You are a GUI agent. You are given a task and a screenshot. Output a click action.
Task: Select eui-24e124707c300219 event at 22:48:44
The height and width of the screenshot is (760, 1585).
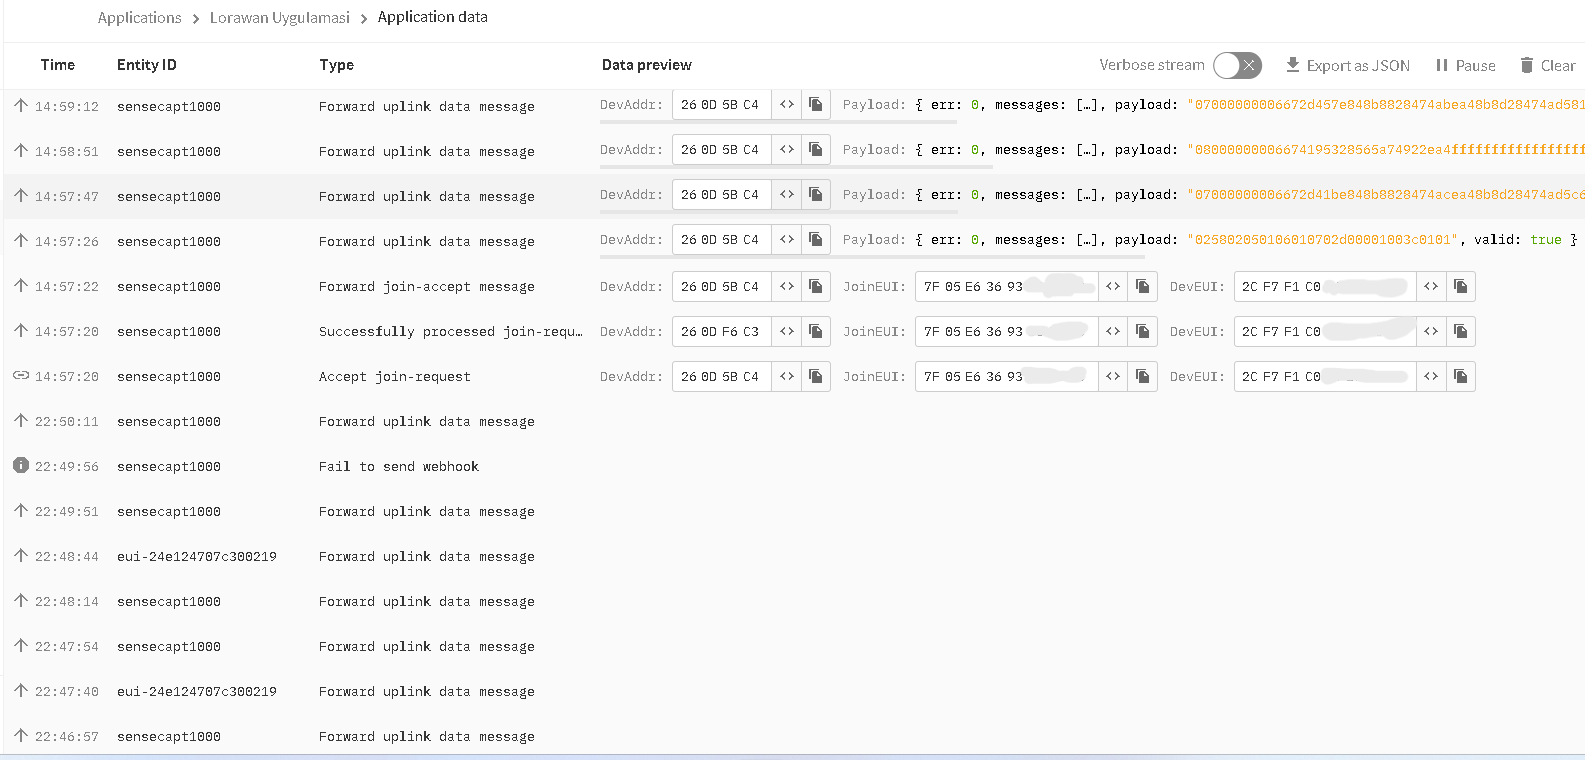tap(196, 557)
